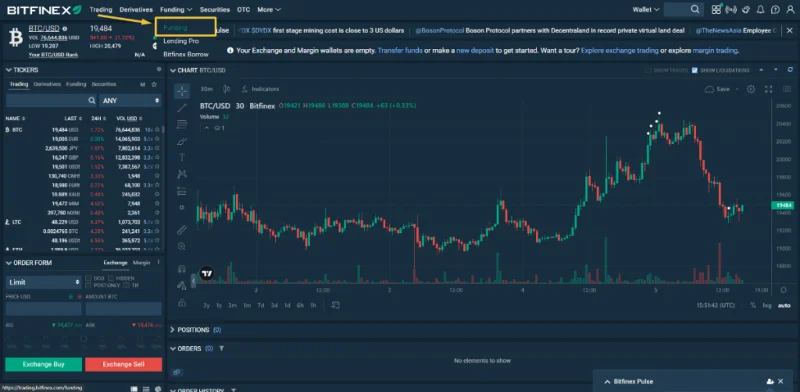The height and width of the screenshot is (392, 800).
Task: Enable the Post-Only order option
Action: pos(88,285)
